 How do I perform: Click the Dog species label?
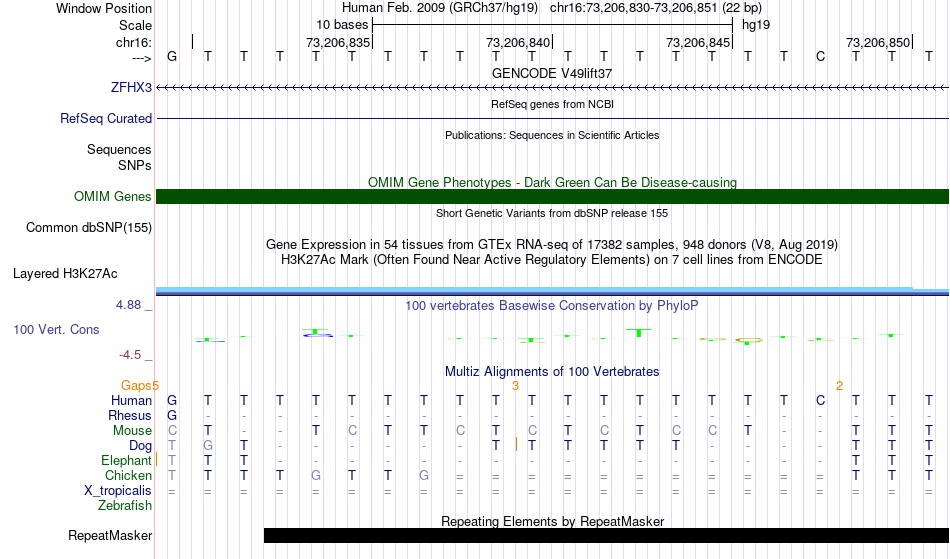140,446
